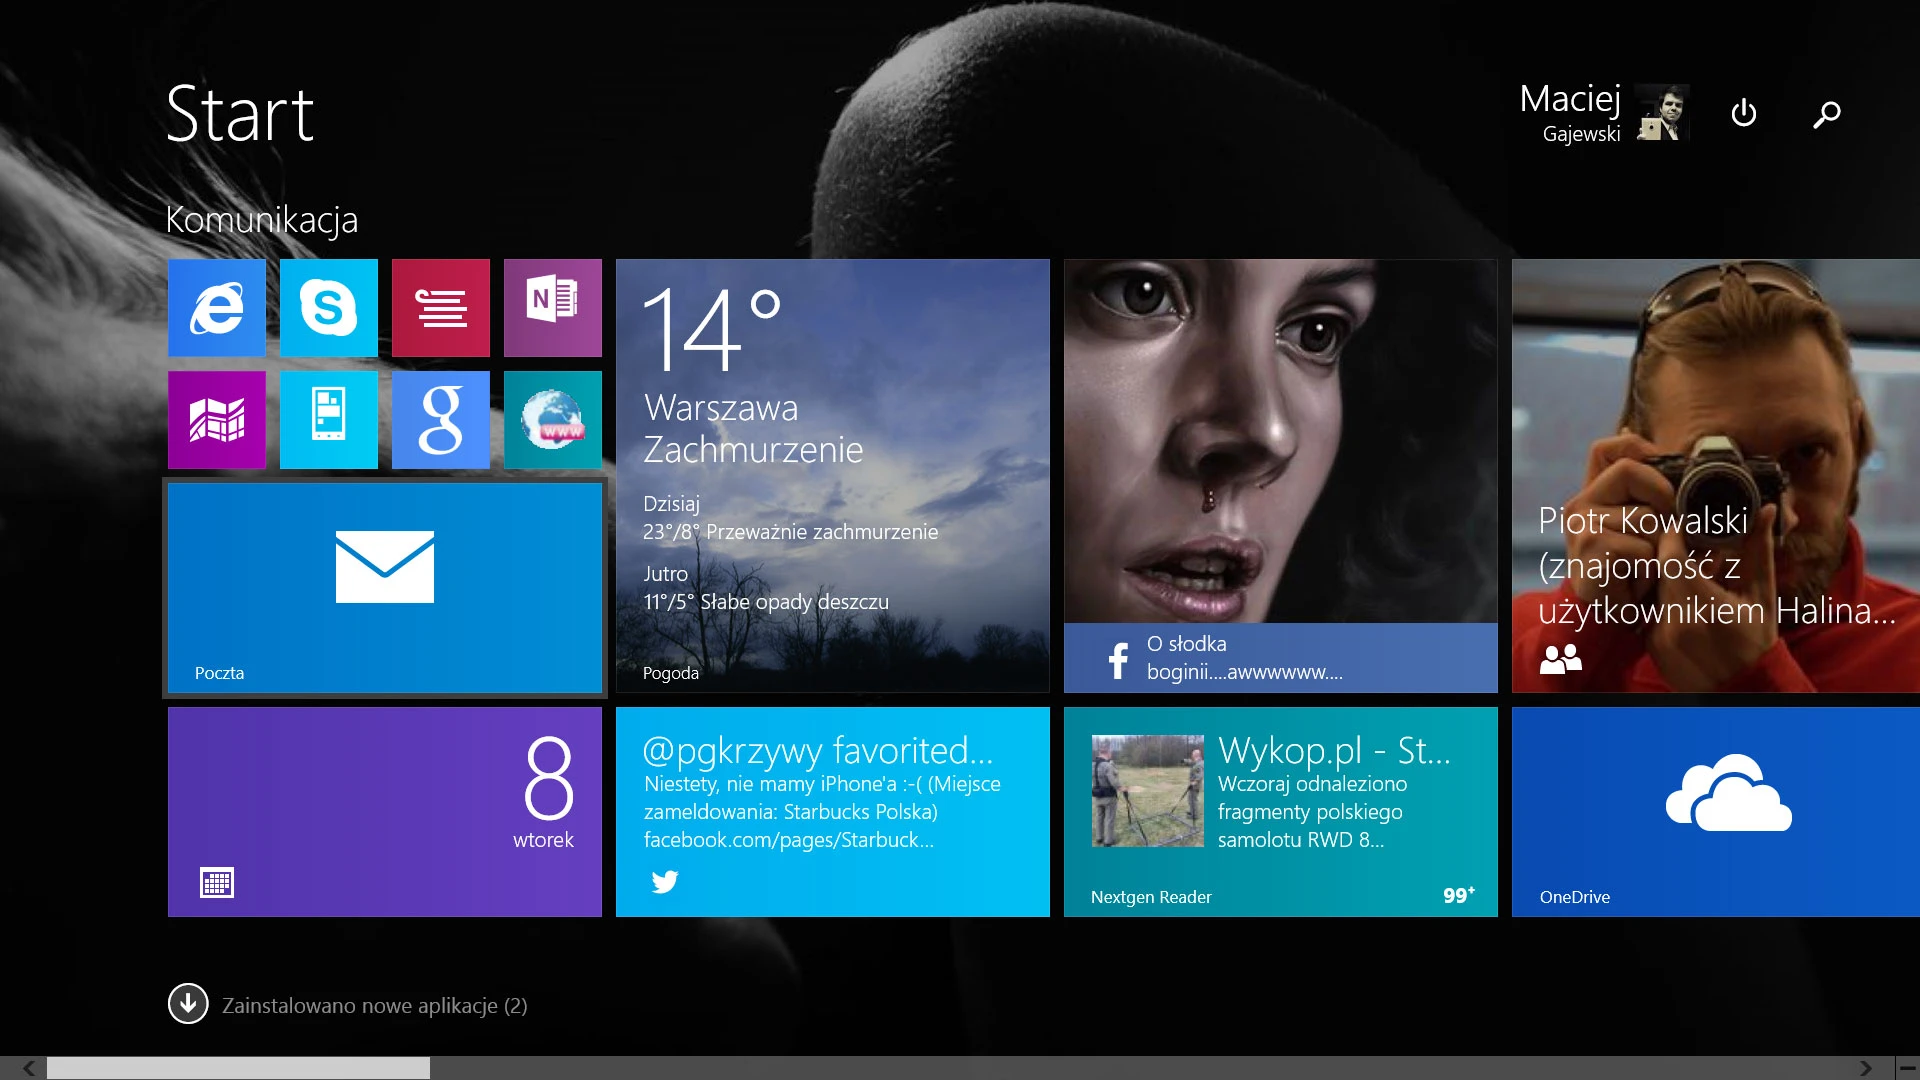Click the horizontal scrollbar thumb
The image size is (1920, 1080).
pos(239,1068)
